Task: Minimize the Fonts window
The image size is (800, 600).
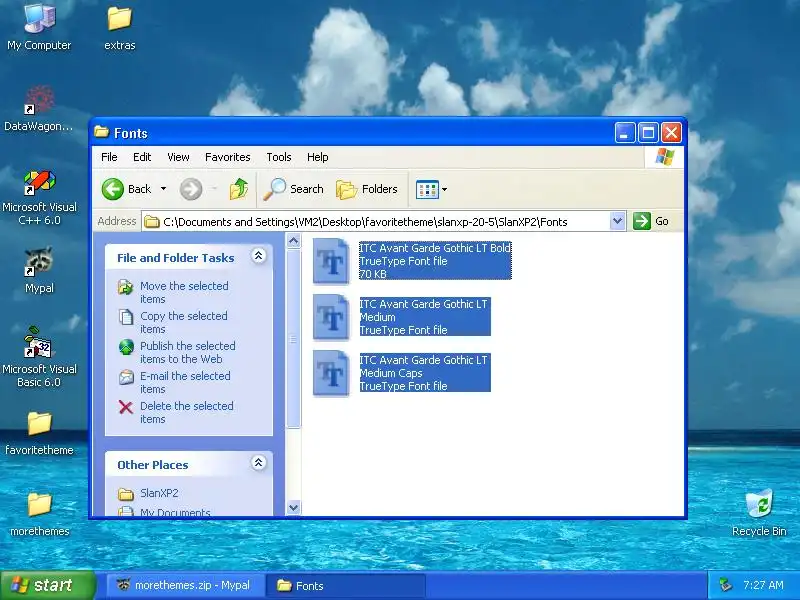Action: point(625,133)
